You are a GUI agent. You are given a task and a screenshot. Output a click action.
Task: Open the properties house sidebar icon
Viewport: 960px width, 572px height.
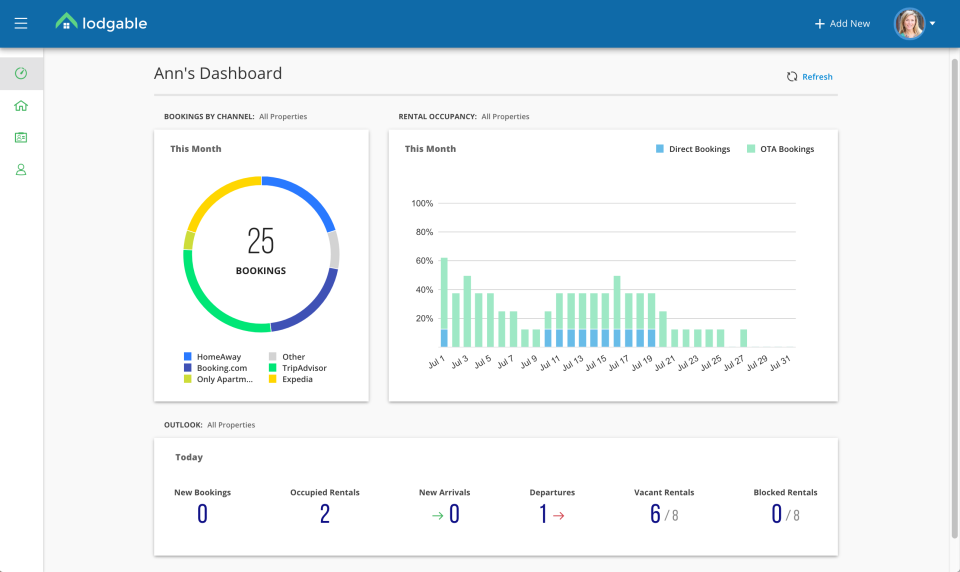21,106
